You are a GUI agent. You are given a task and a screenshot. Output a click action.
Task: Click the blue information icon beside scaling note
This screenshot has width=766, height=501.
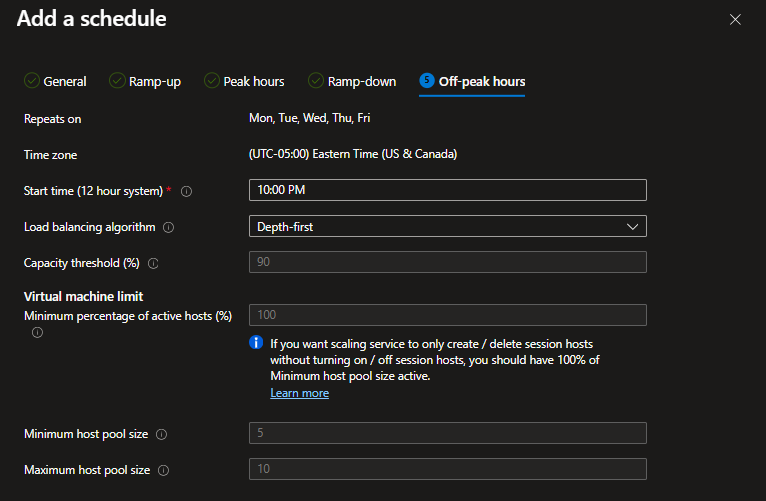[x=256, y=342]
